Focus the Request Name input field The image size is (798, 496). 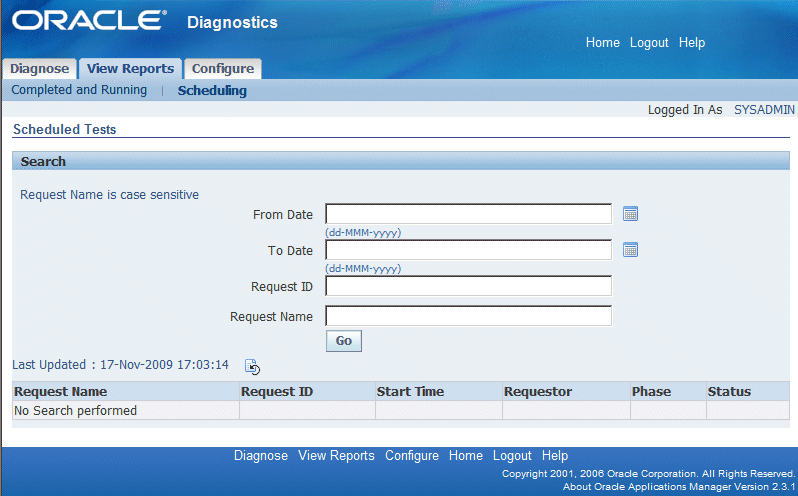click(469, 316)
